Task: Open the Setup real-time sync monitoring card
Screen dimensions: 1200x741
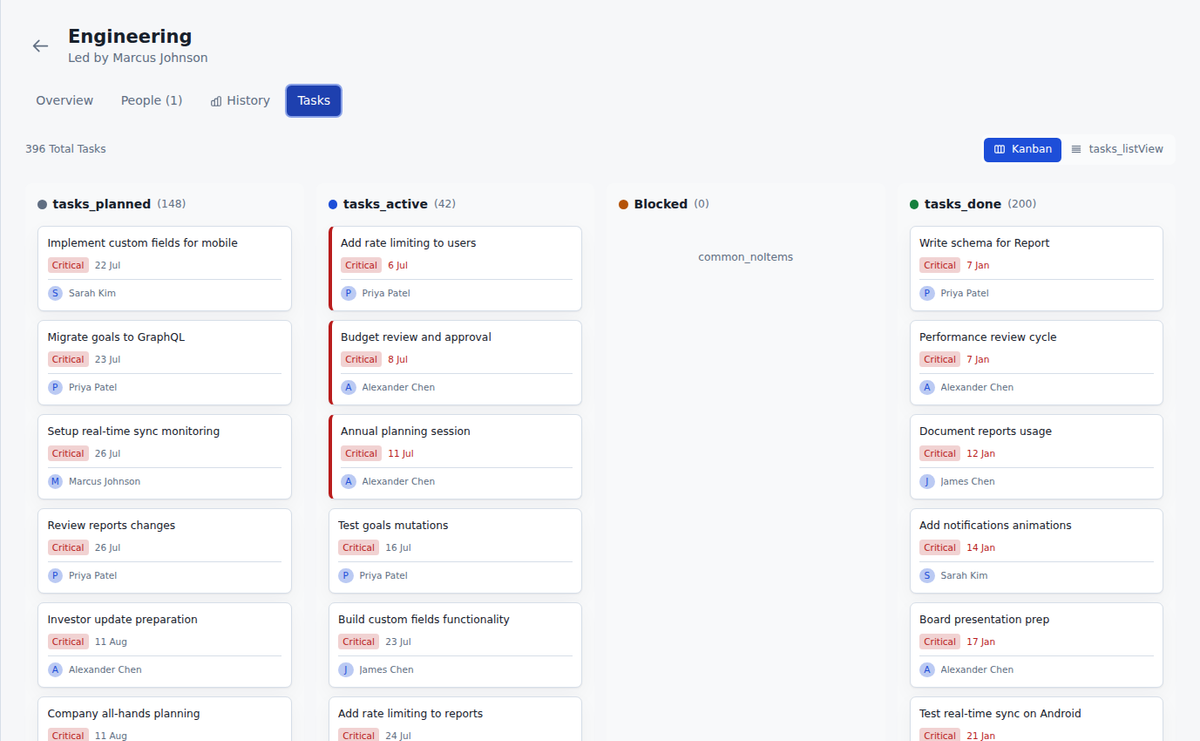Action: coord(165,457)
